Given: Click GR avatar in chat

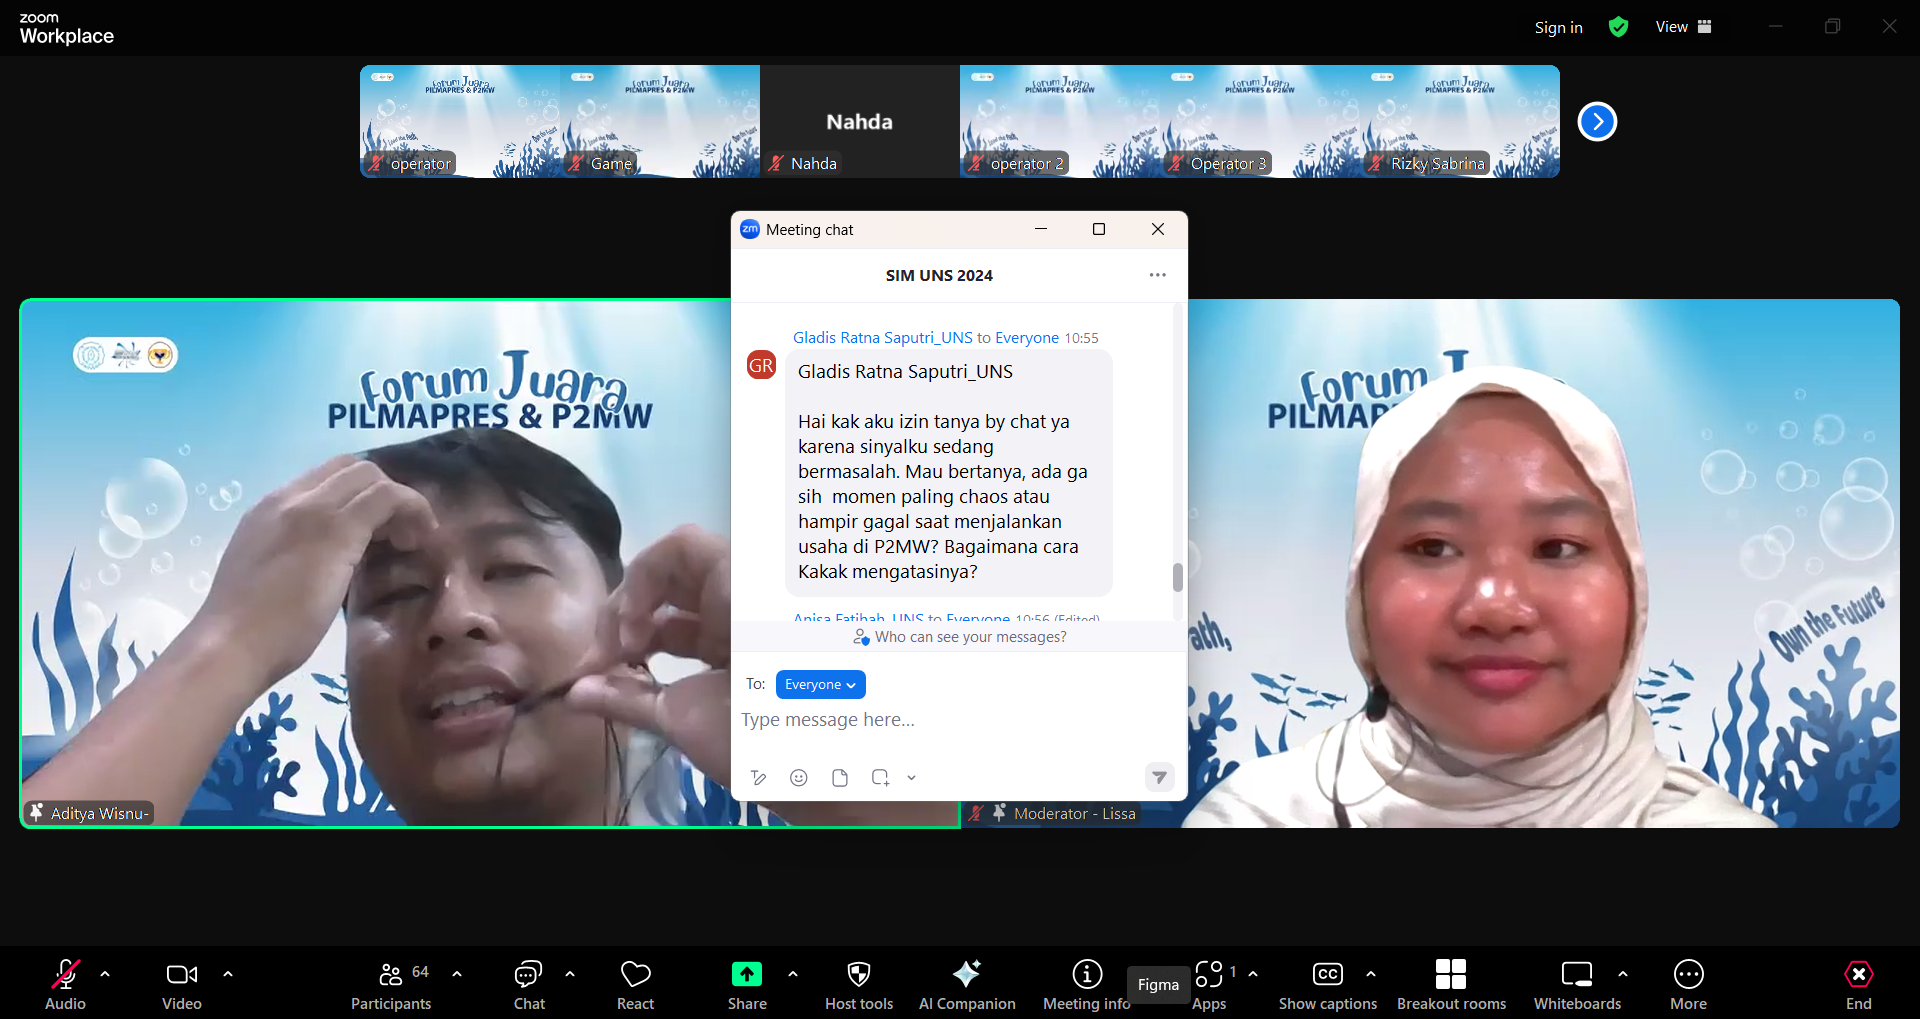Looking at the screenshot, I should click(762, 365).
